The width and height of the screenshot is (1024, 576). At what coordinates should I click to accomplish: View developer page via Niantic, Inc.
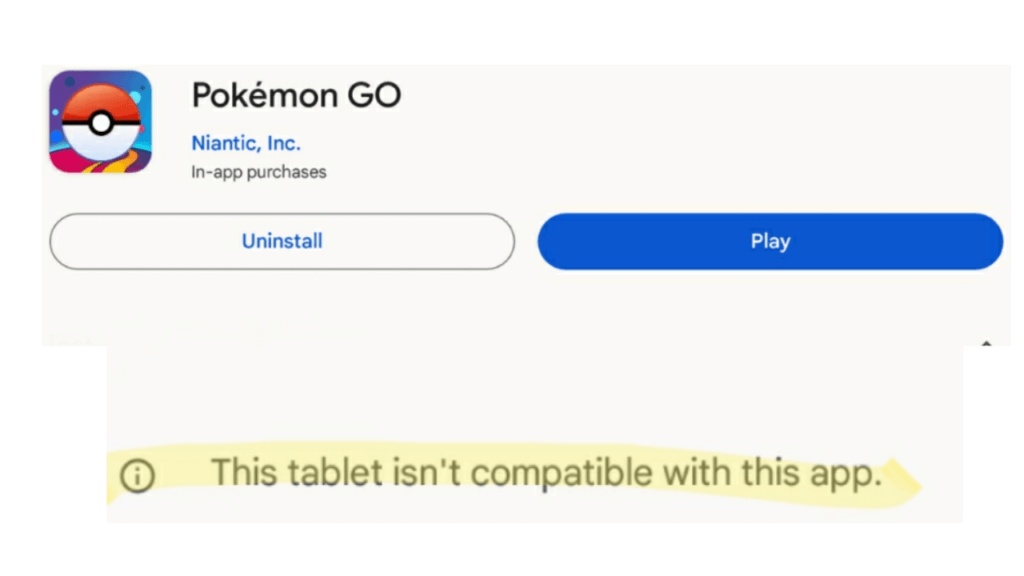point(246,143)
